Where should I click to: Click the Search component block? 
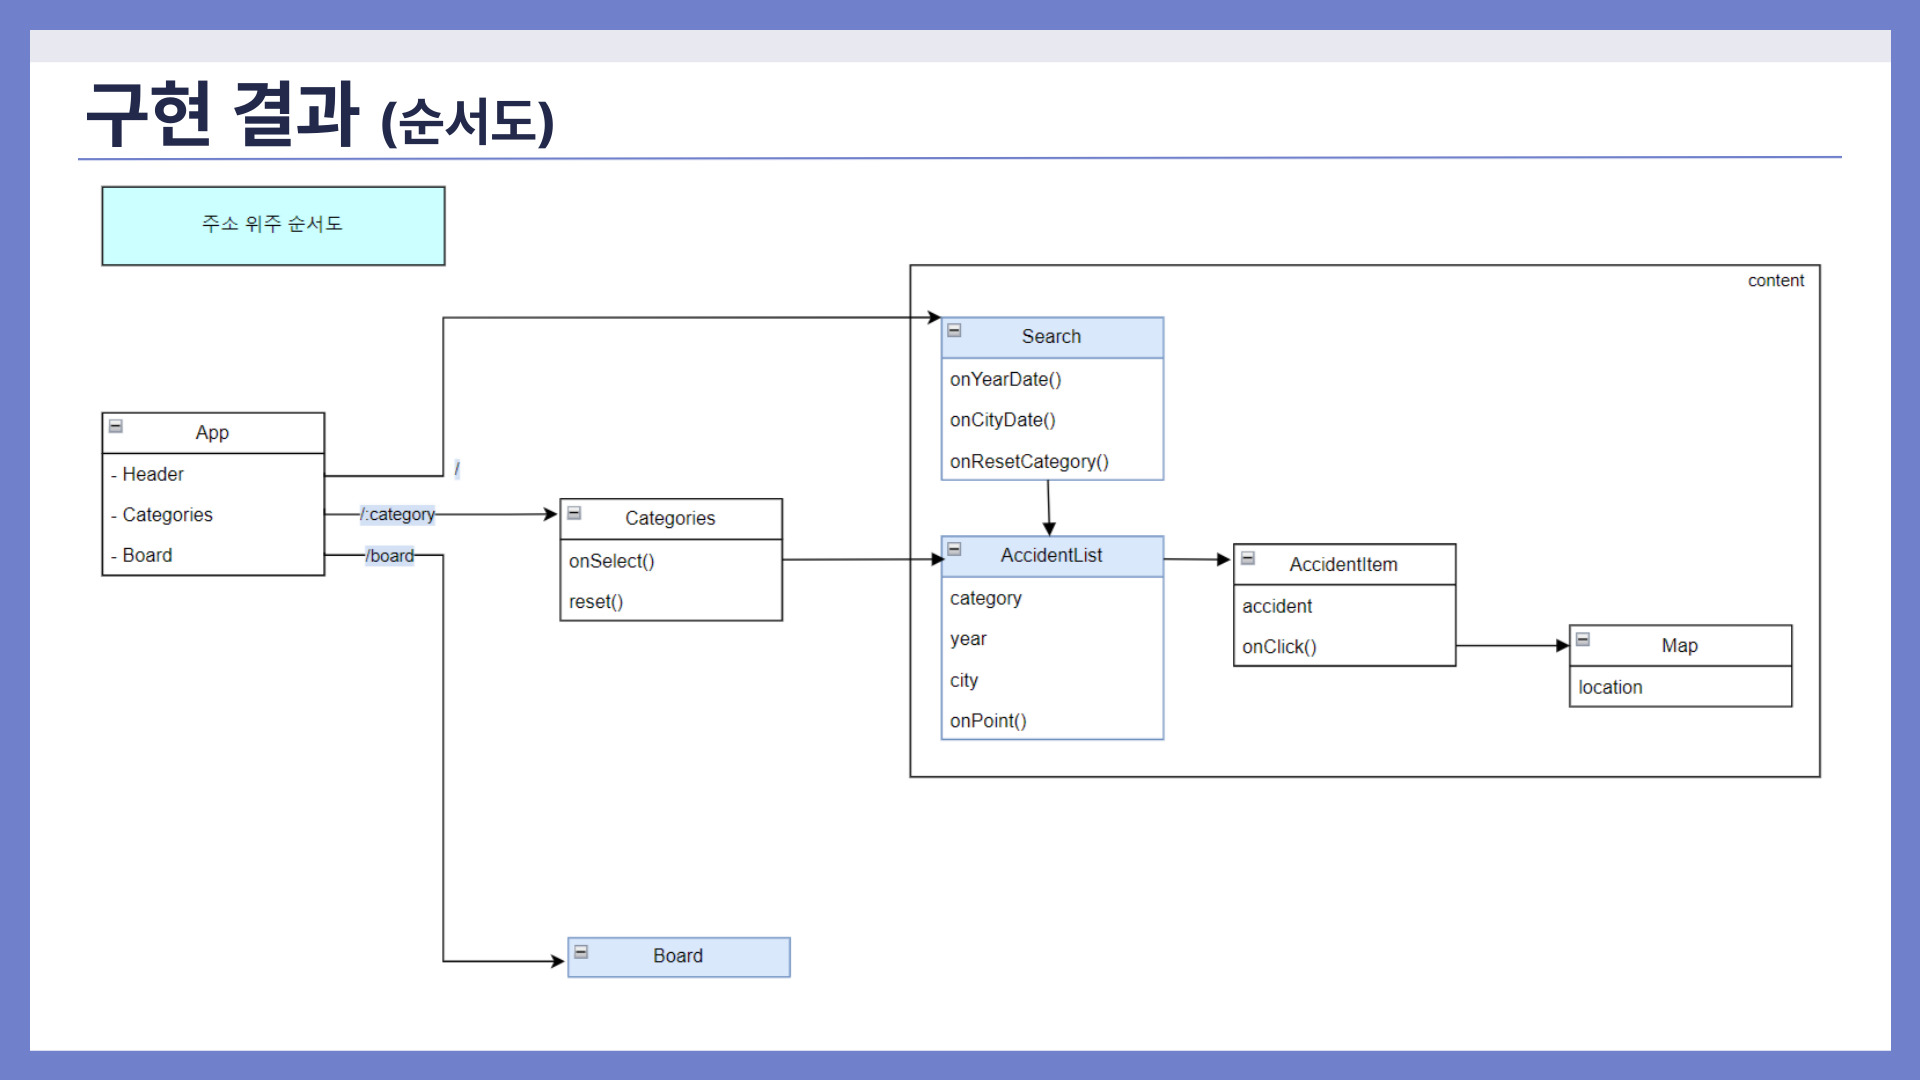pyautogui.click(x=1050, y=335)
